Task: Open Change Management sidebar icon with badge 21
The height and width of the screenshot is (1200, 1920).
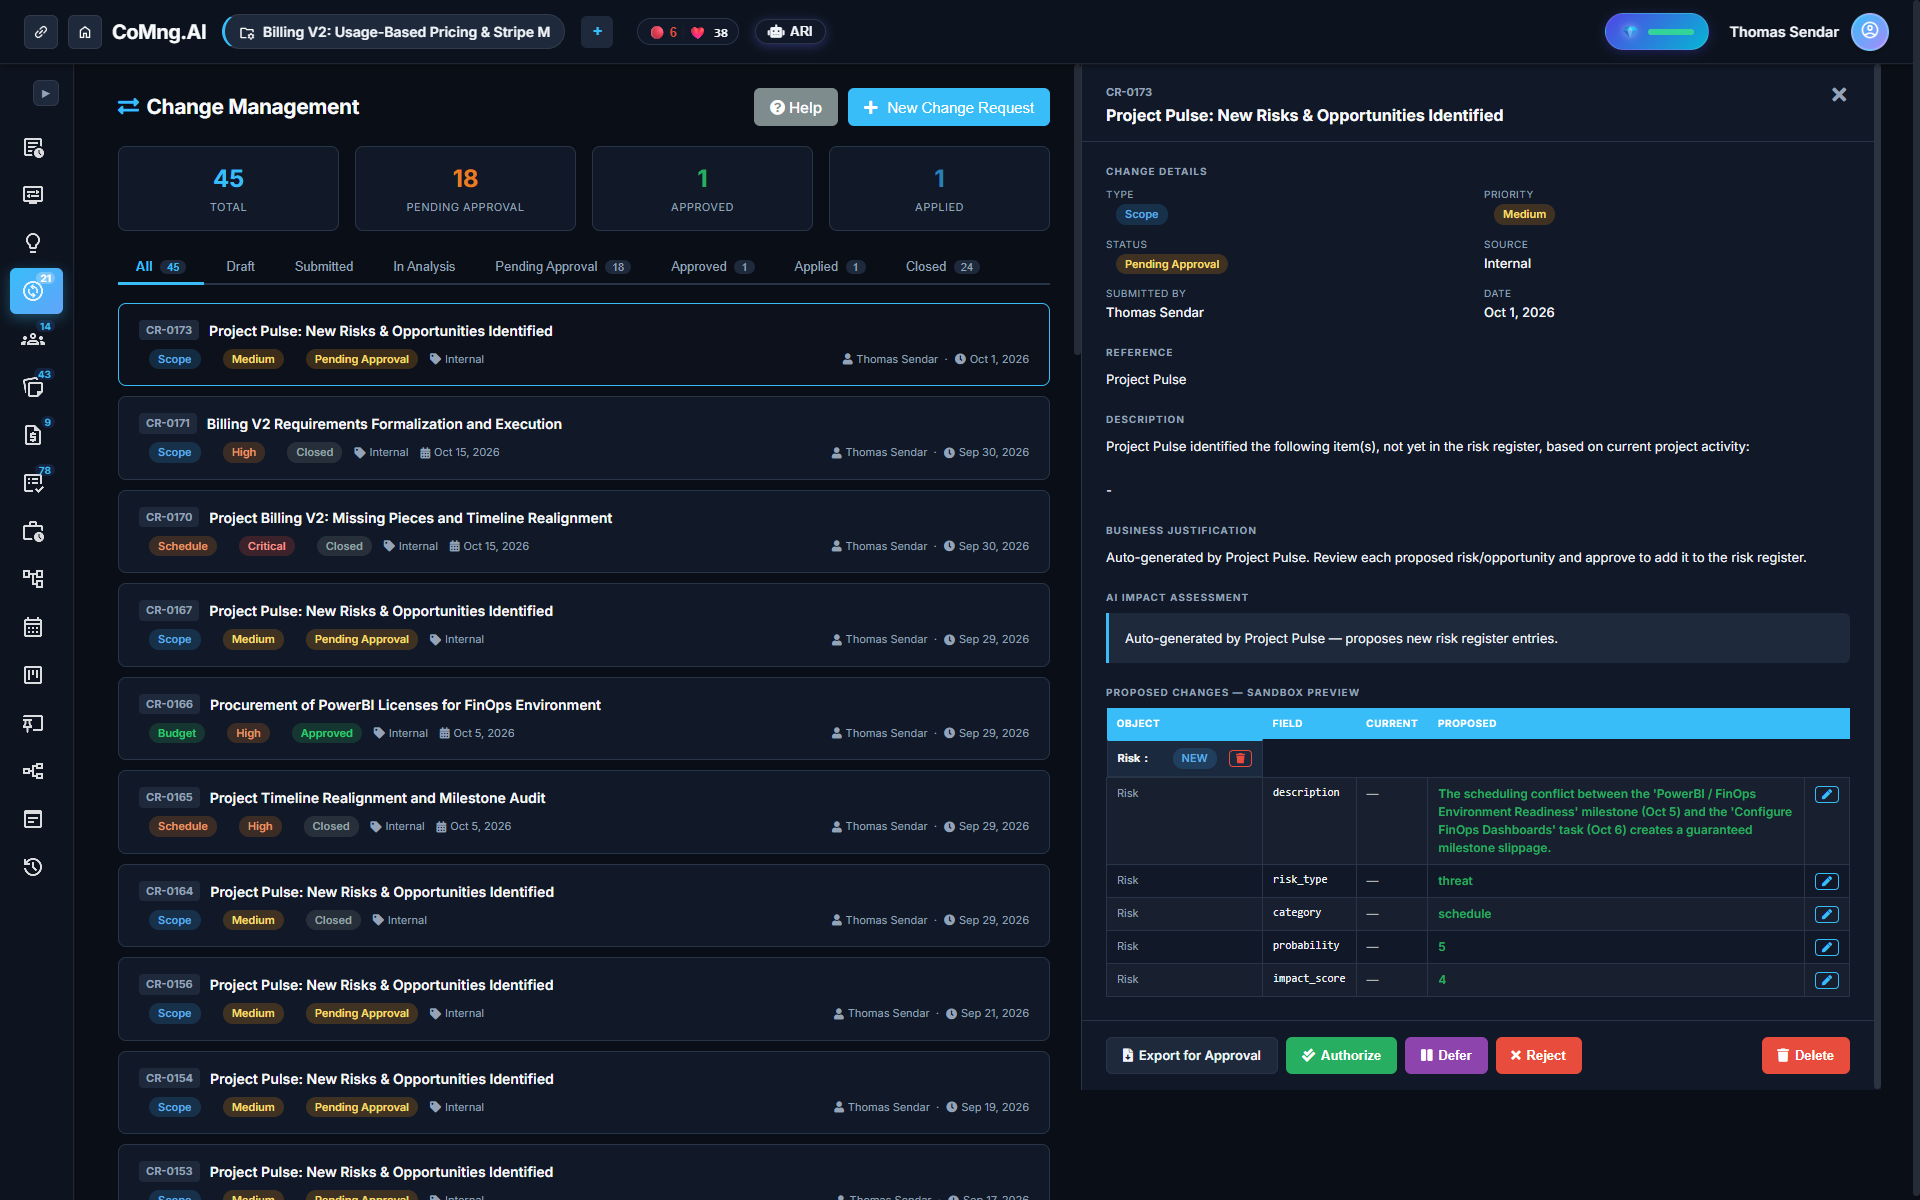Action: (x=36, y=291)
